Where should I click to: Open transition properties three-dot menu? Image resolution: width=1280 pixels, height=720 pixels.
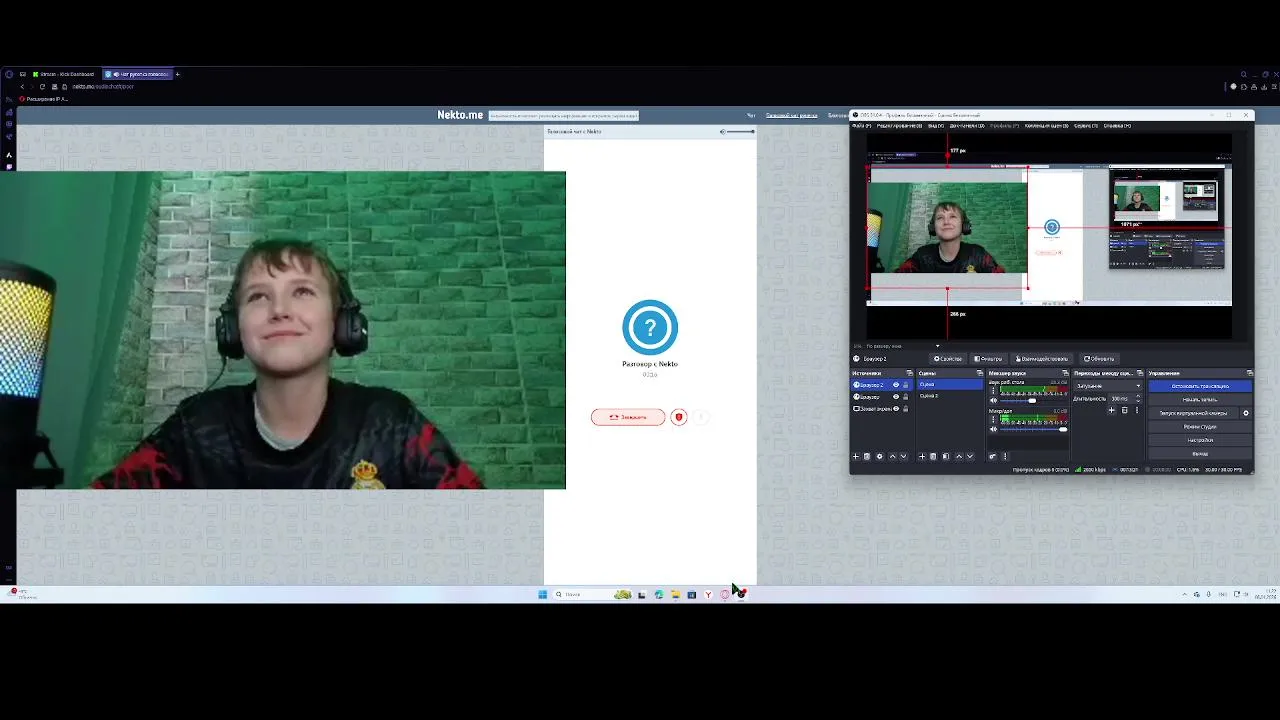click(x=1137, y=410)
